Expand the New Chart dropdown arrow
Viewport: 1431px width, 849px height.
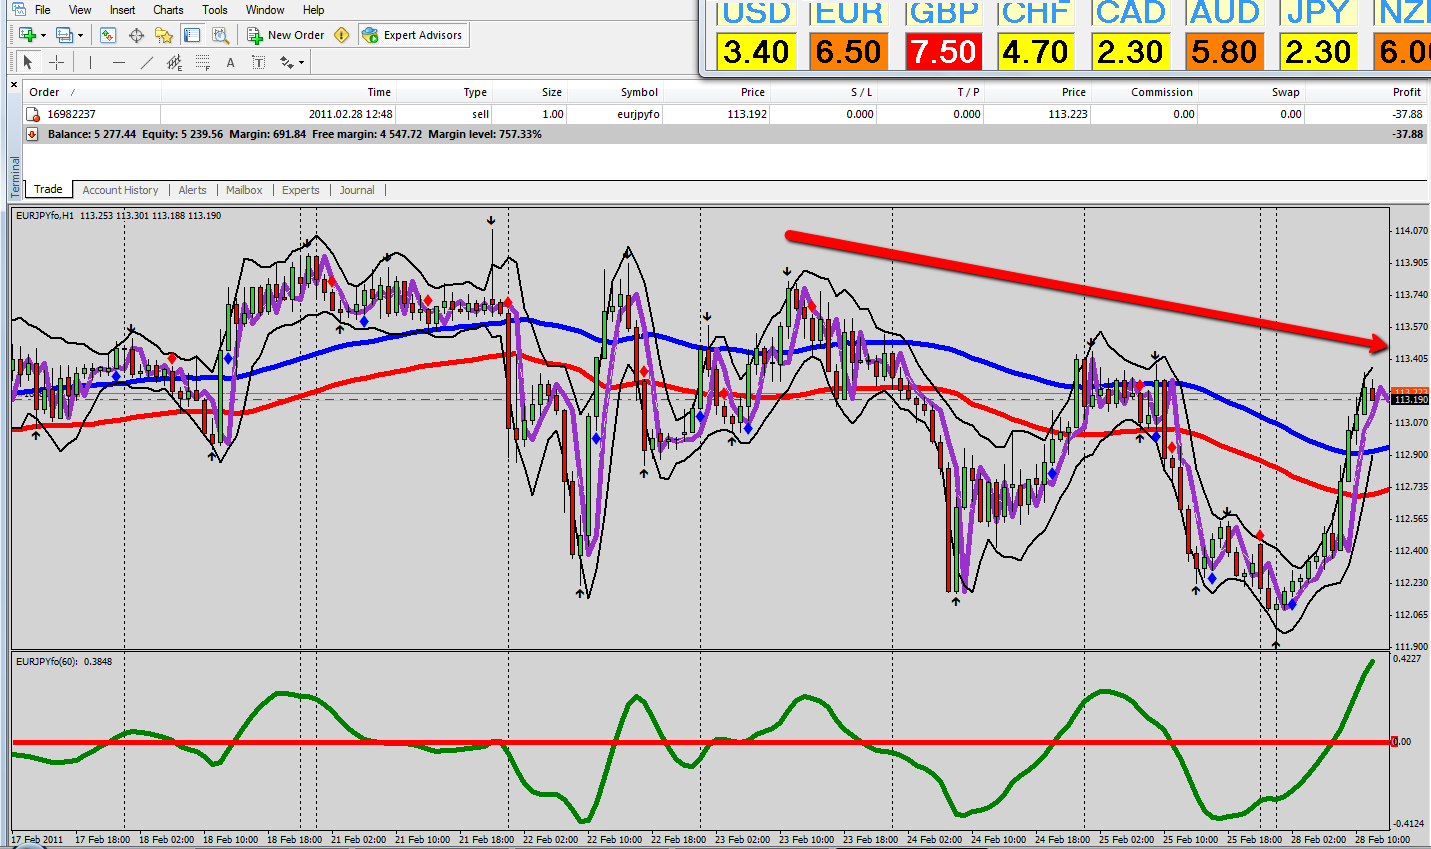click(43, 36)
